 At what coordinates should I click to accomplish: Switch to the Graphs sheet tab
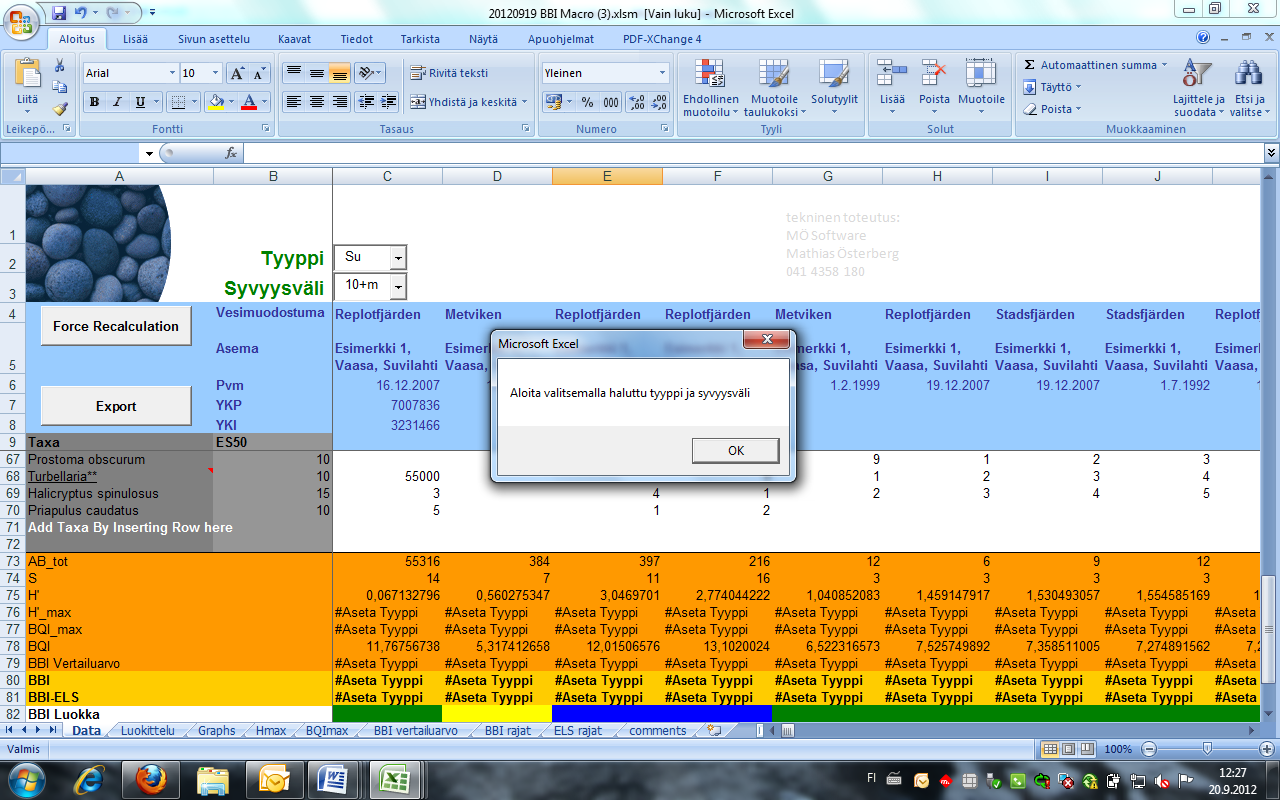pos(216,731)
